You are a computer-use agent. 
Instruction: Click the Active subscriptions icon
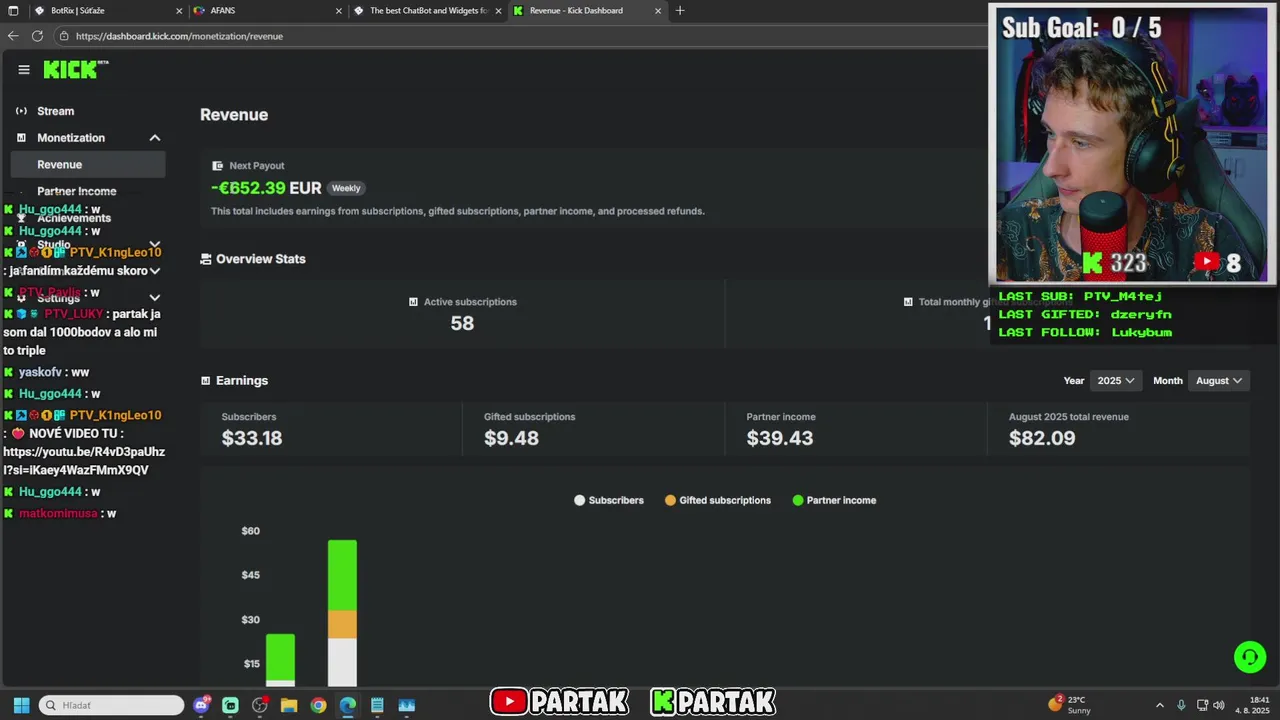(413, 302)
